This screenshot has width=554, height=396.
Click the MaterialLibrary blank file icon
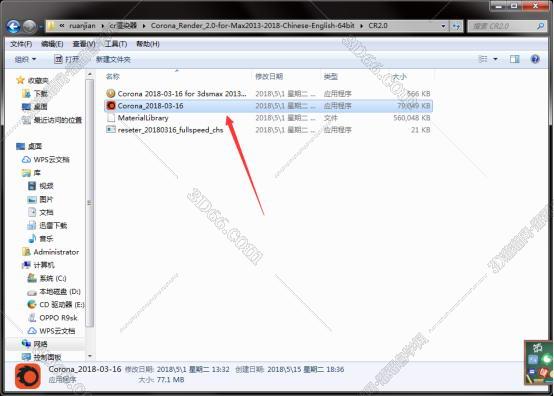coord(111,117)
